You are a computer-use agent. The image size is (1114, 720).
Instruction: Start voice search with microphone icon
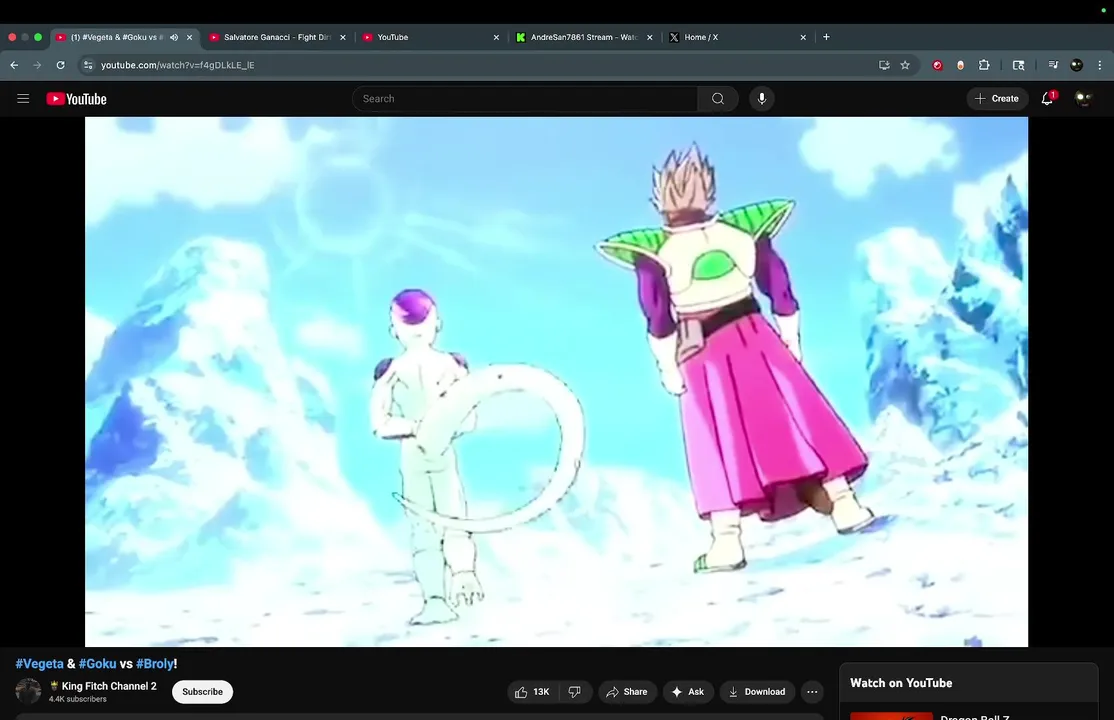coord(762,99)
